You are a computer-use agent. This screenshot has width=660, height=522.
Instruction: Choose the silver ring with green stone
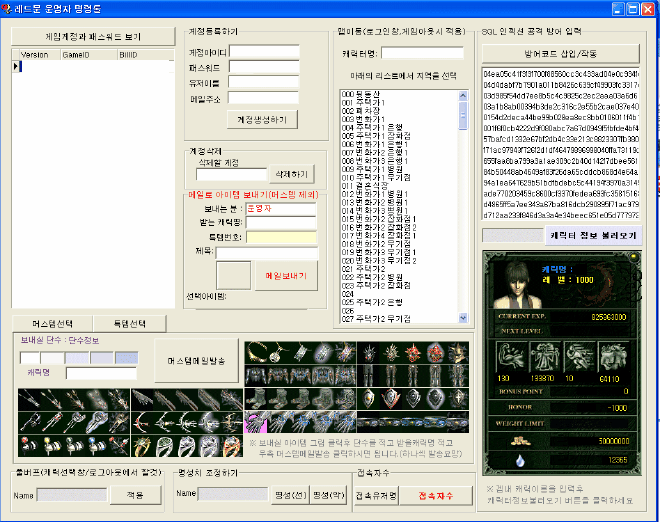[x=165, y=446]
